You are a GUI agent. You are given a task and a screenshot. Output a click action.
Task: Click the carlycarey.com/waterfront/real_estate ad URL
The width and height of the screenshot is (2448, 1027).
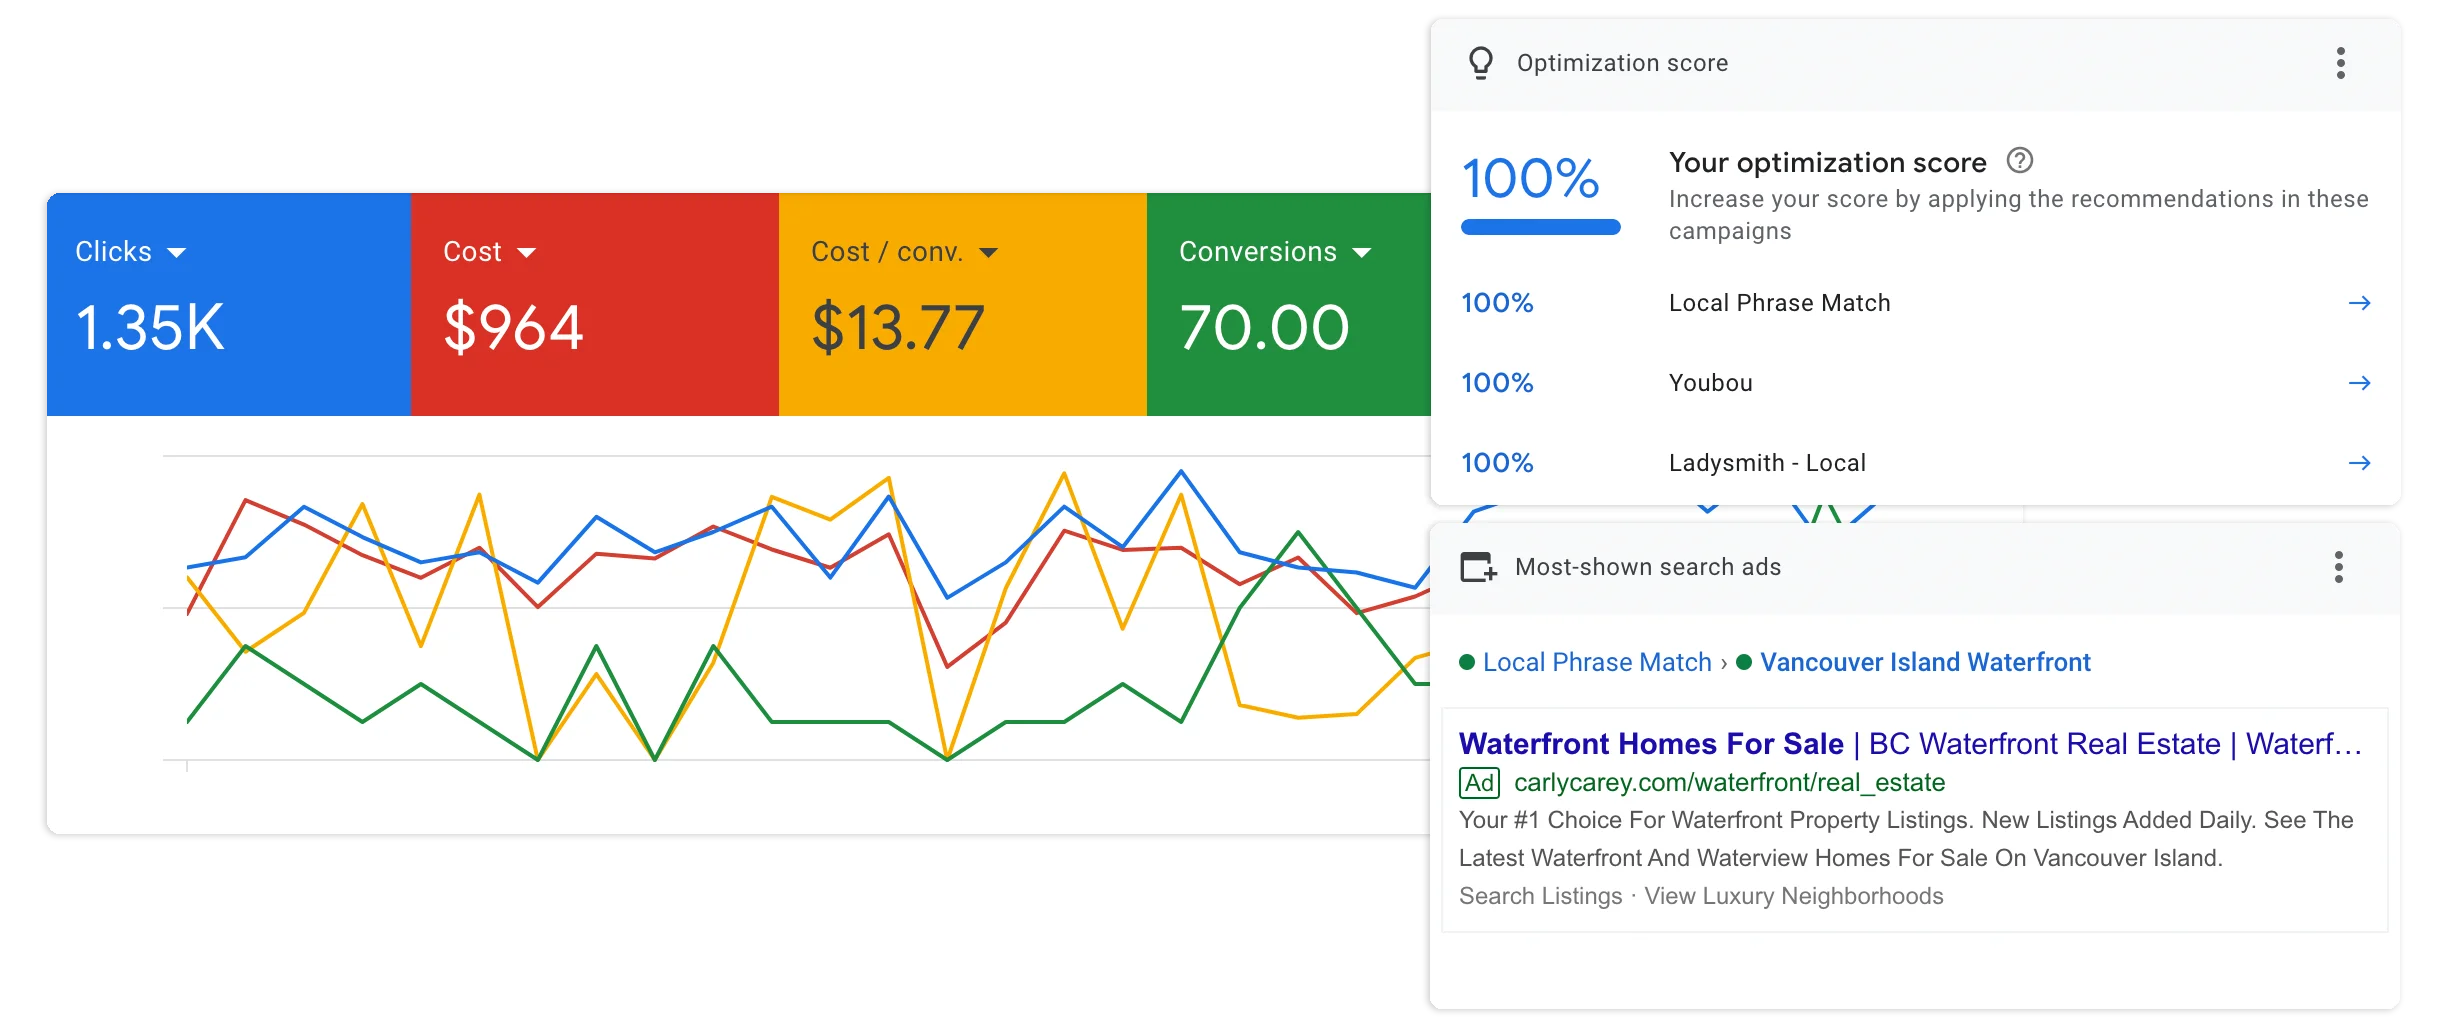pyautogui.click(x=1728, y=782)
